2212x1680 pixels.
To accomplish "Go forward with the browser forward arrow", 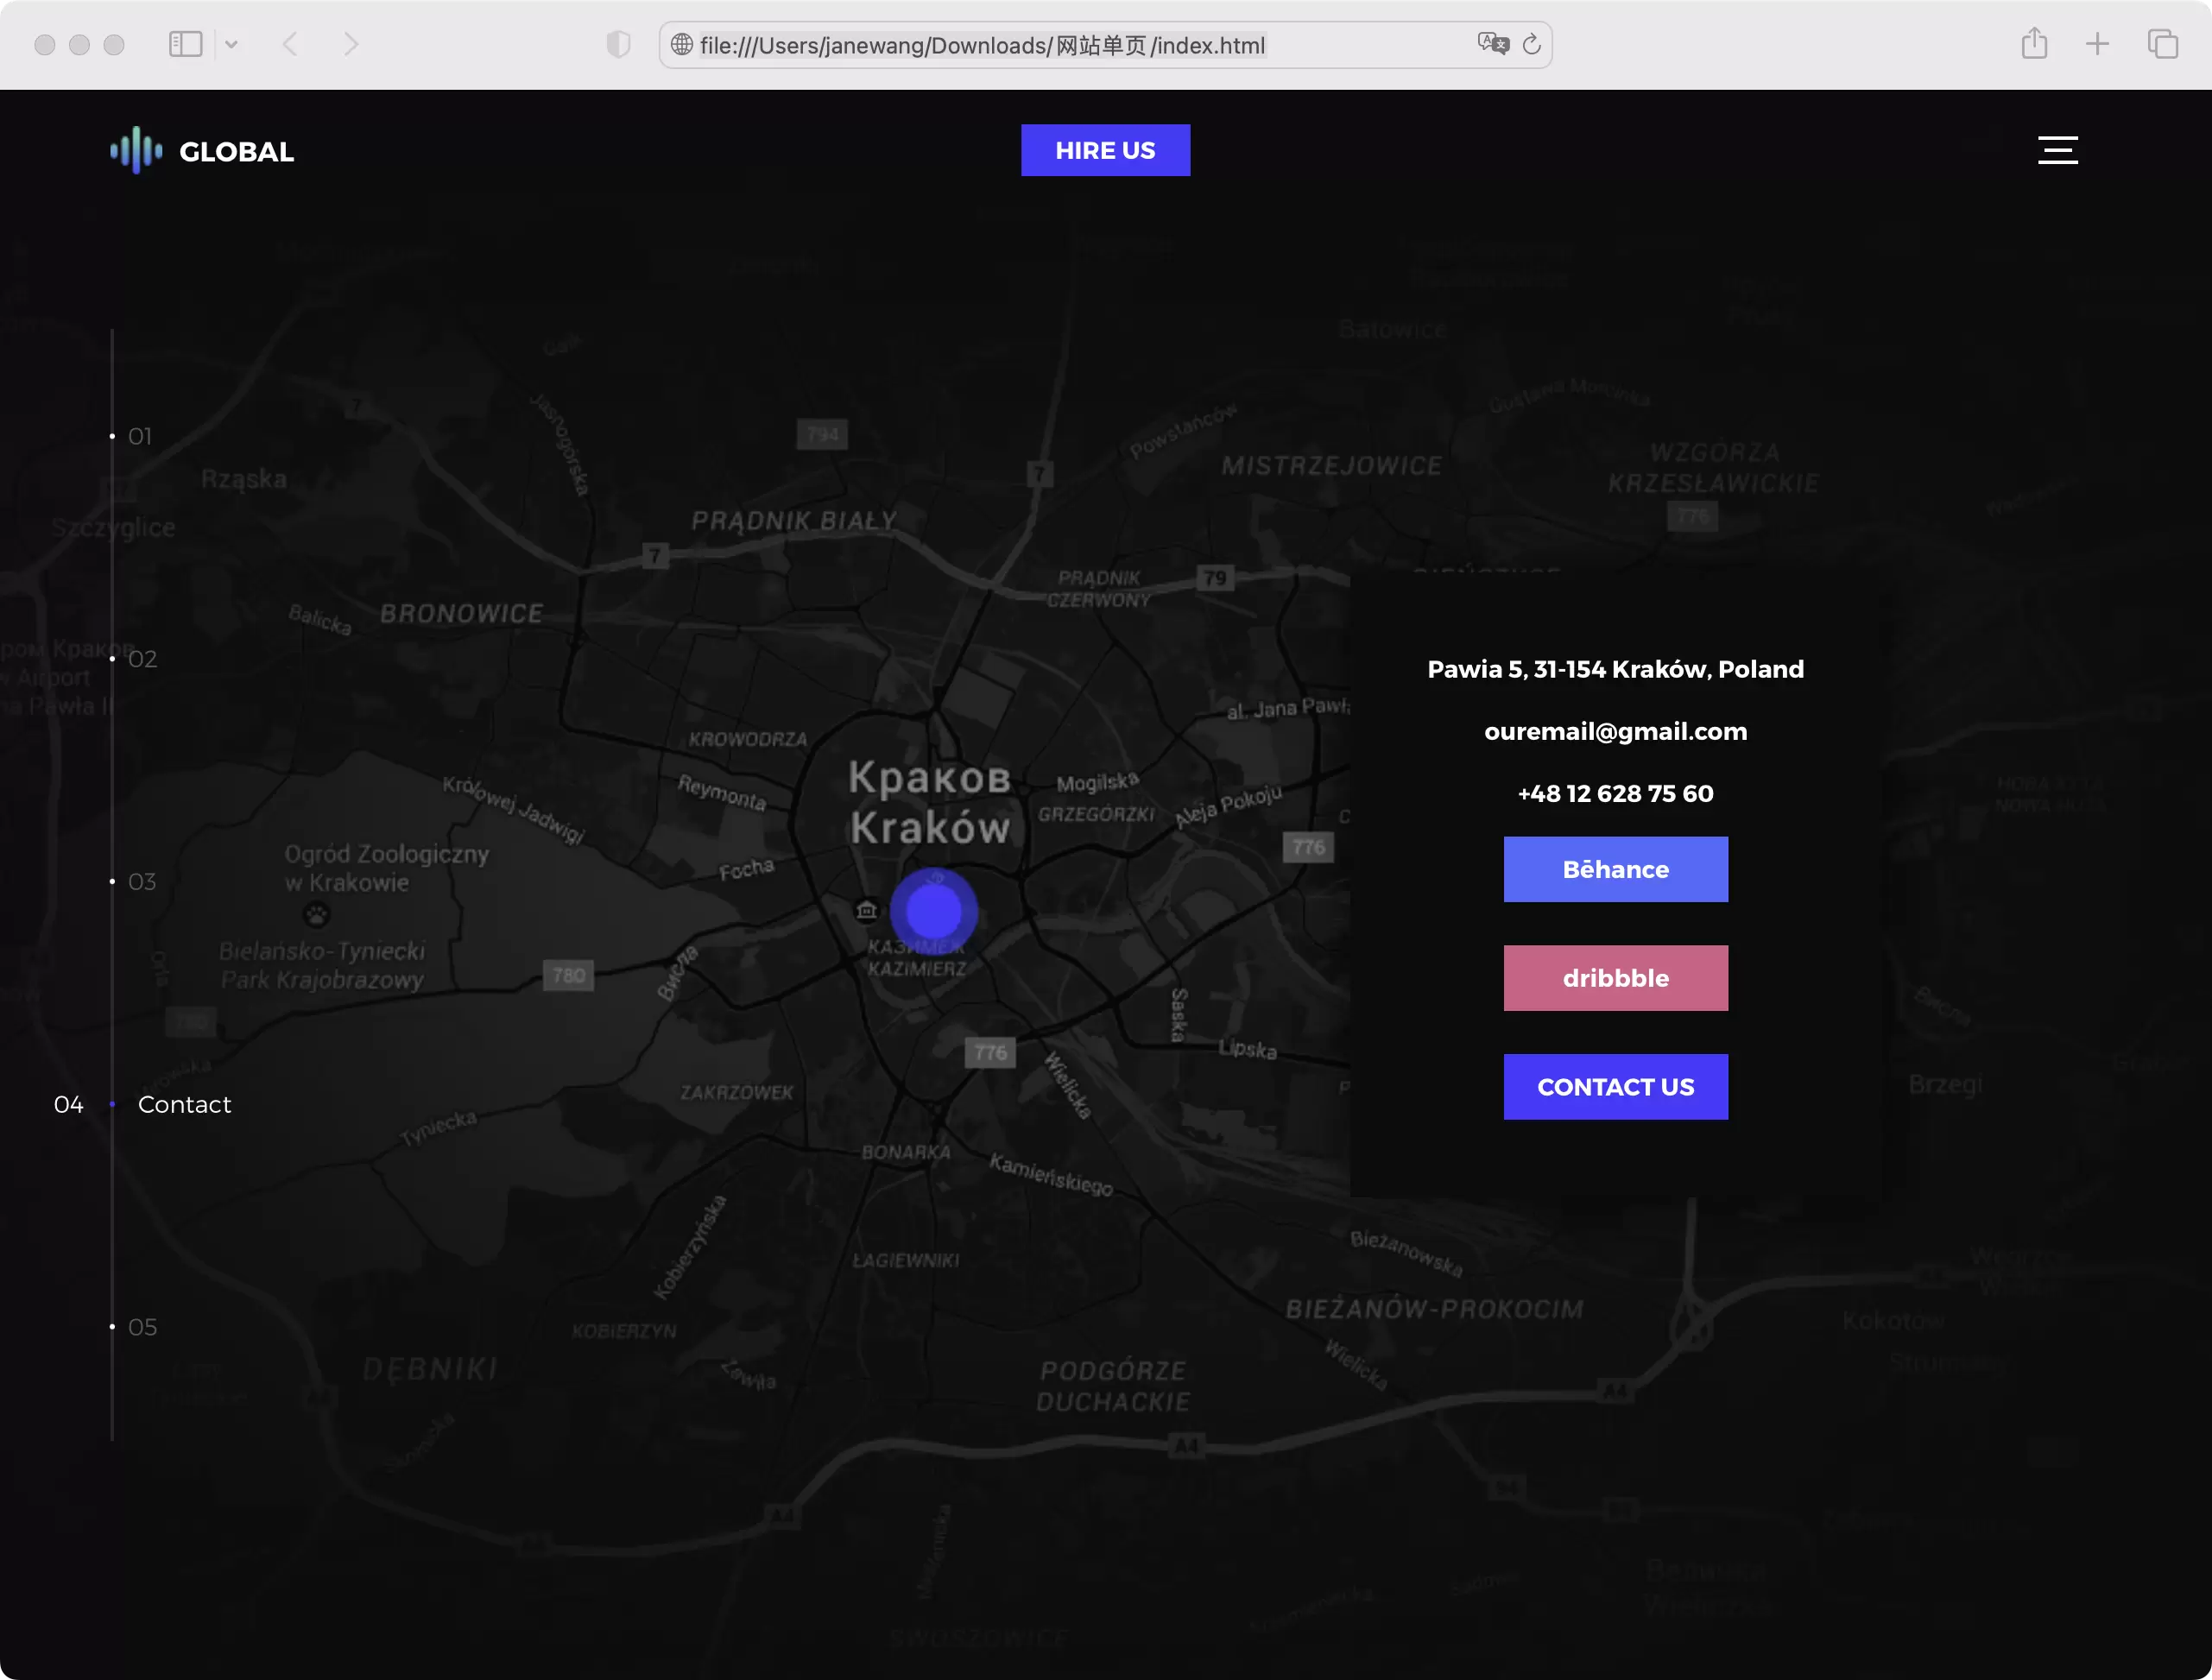I will tap(351, 44).
